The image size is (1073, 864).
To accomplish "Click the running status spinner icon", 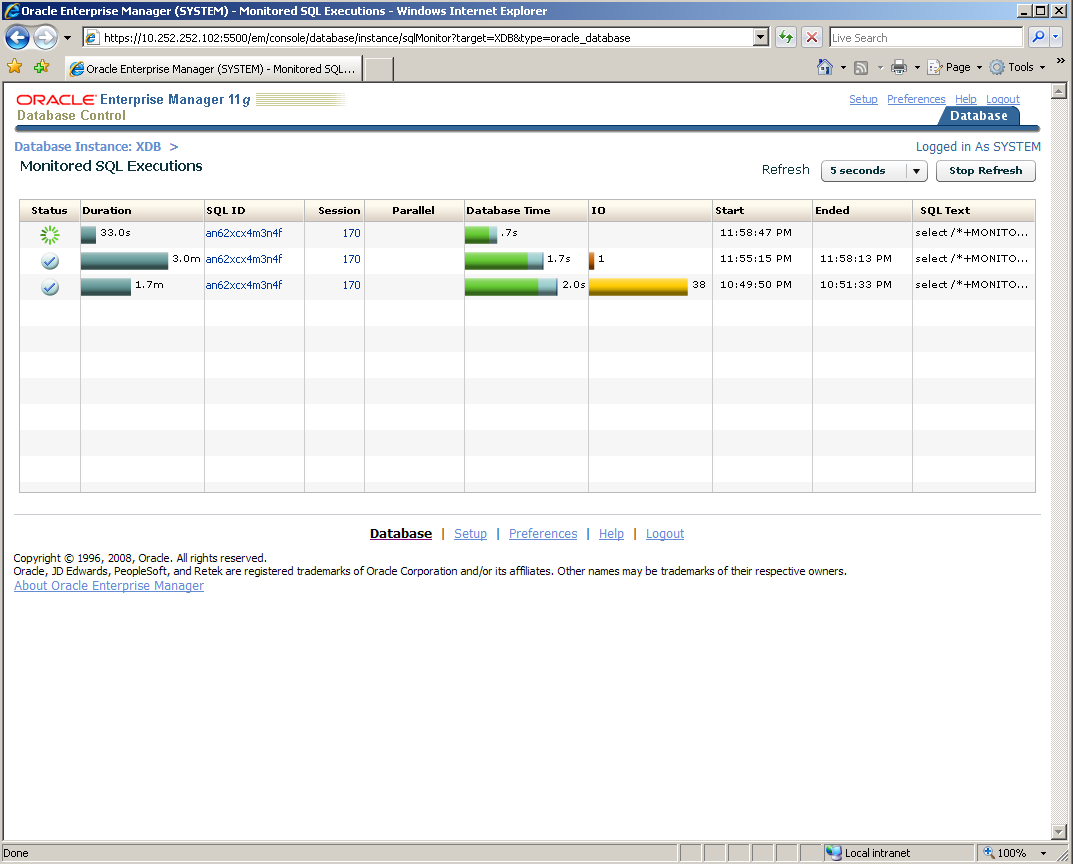I will (49, 235).
